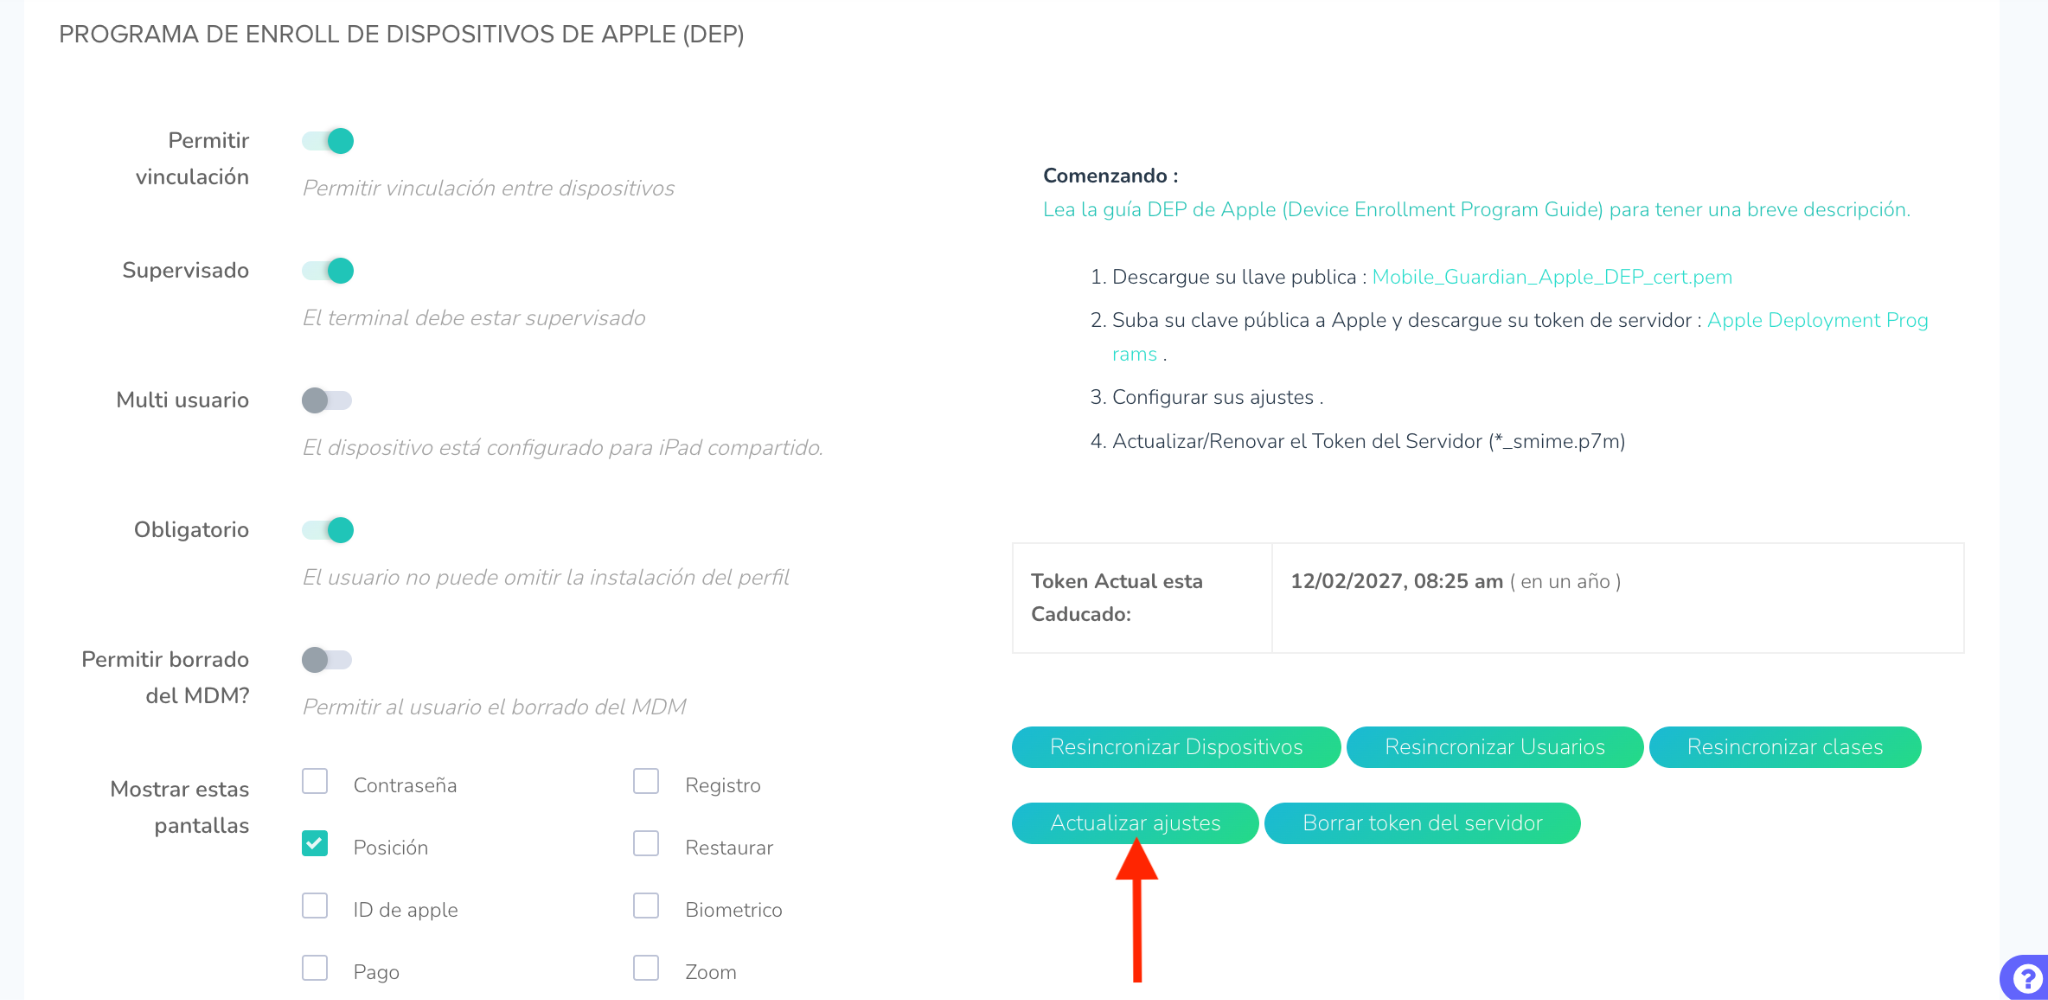
Task: Check the Zoom checkbox
Action: (646, 968)
